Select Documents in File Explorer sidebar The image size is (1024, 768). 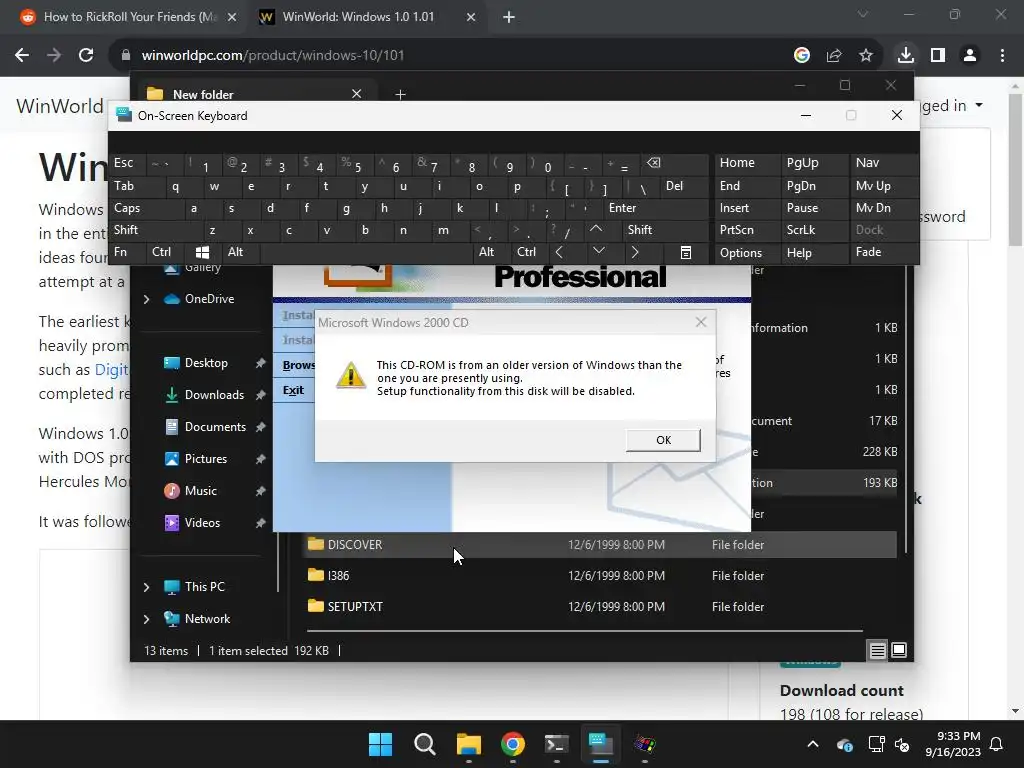pyautogui.click(x=215, y=427)
